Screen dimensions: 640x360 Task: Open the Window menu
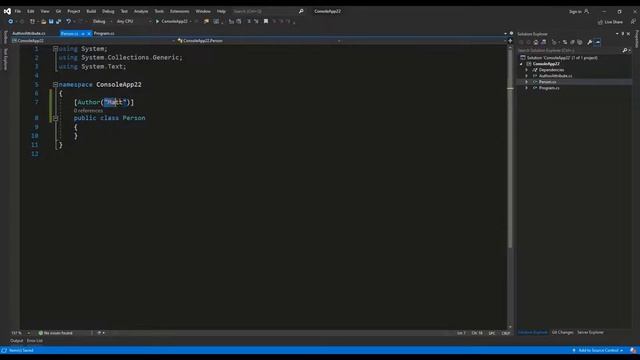[203, 11]
